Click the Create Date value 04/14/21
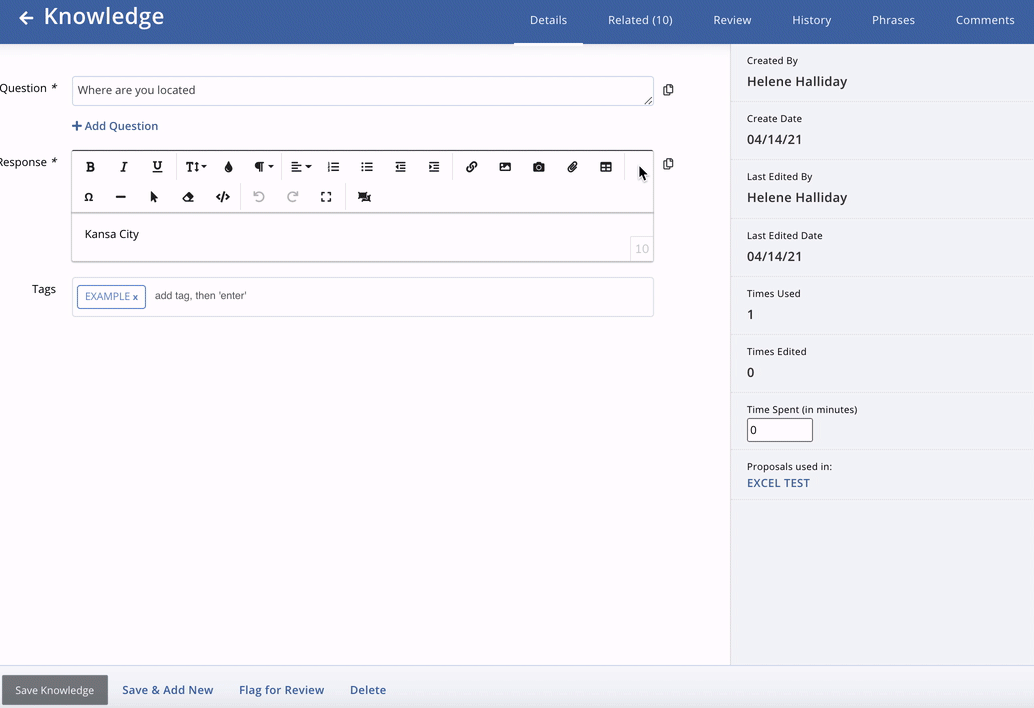 pyautogui.click(x=774, y=140)
